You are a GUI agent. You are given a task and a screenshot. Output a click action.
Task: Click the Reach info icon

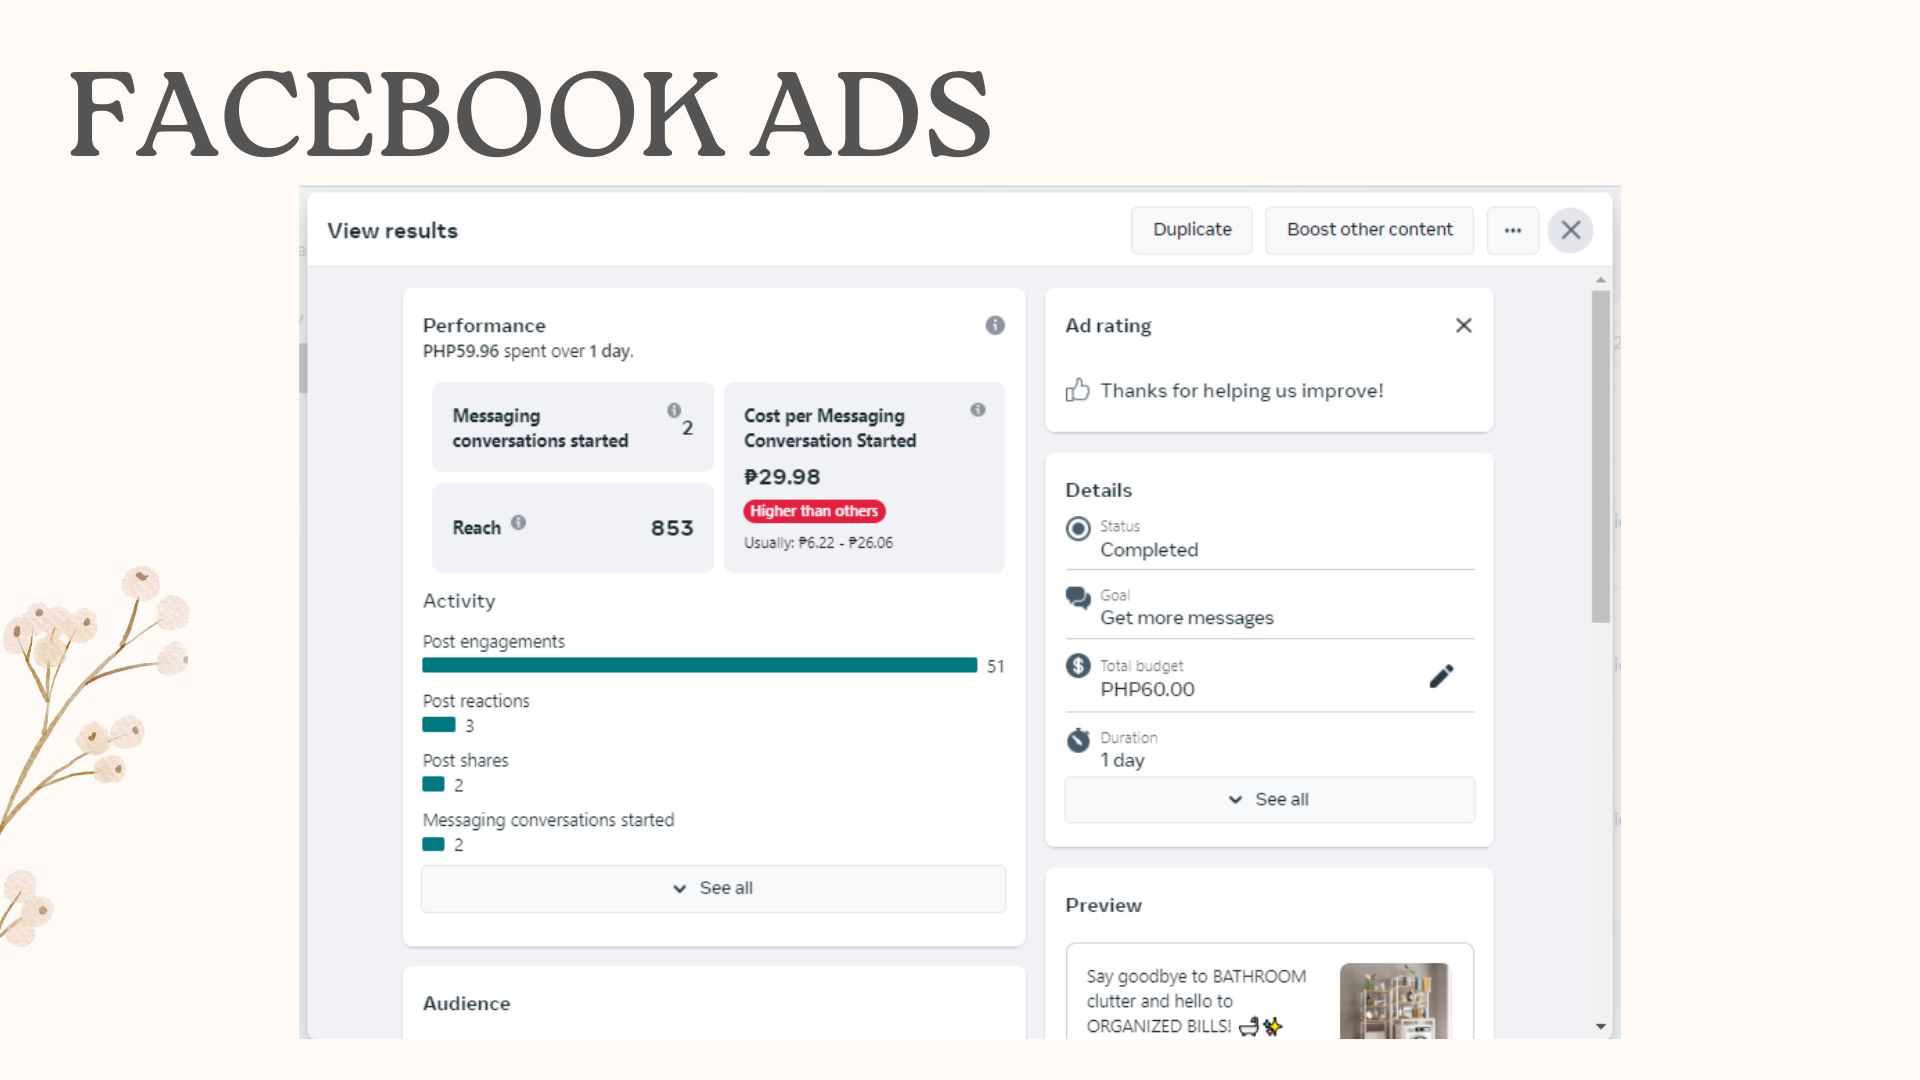click(518, 522)
